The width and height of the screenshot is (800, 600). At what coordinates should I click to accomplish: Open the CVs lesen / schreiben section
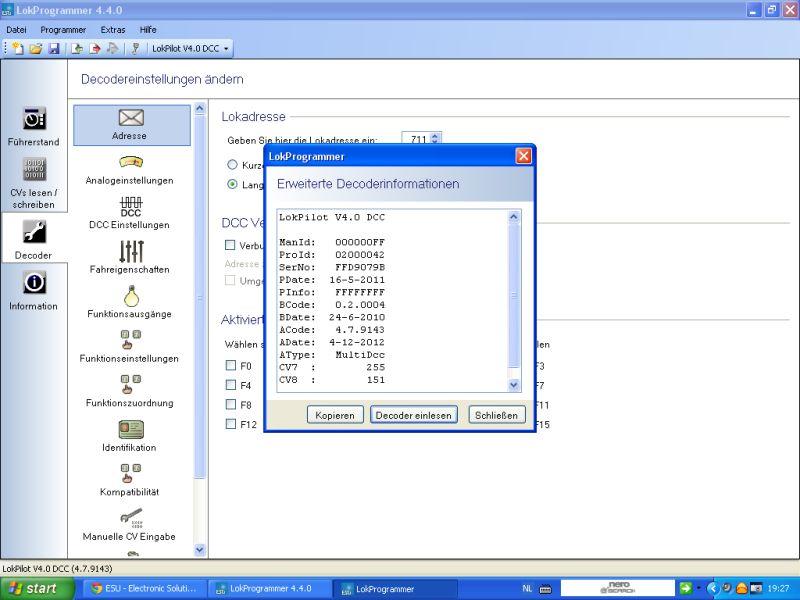pos(34,183)
